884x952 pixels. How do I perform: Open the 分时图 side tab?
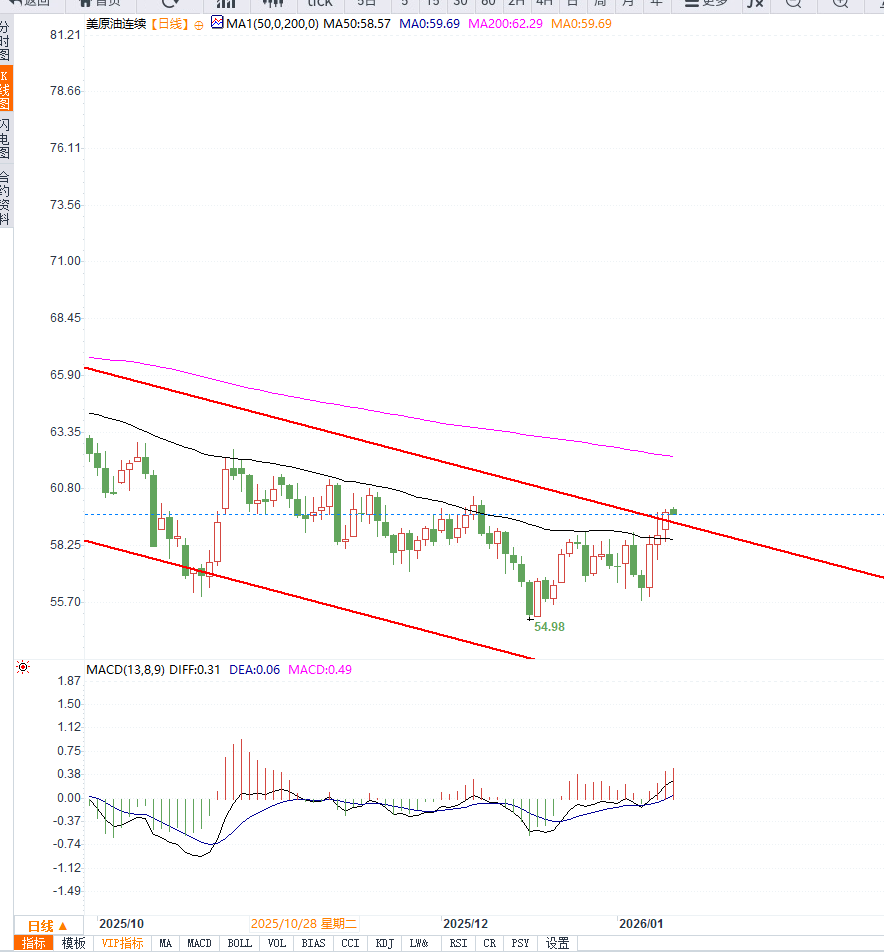pos(5,41)
